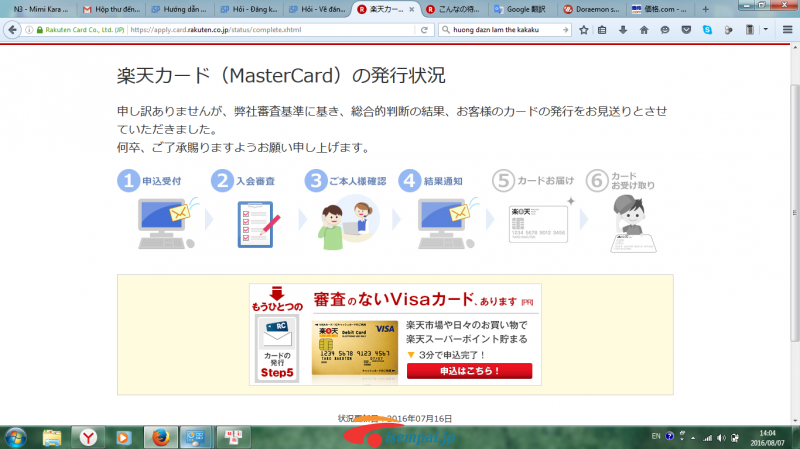Click the page vertical scrollbar thumb

coord(794,212)
